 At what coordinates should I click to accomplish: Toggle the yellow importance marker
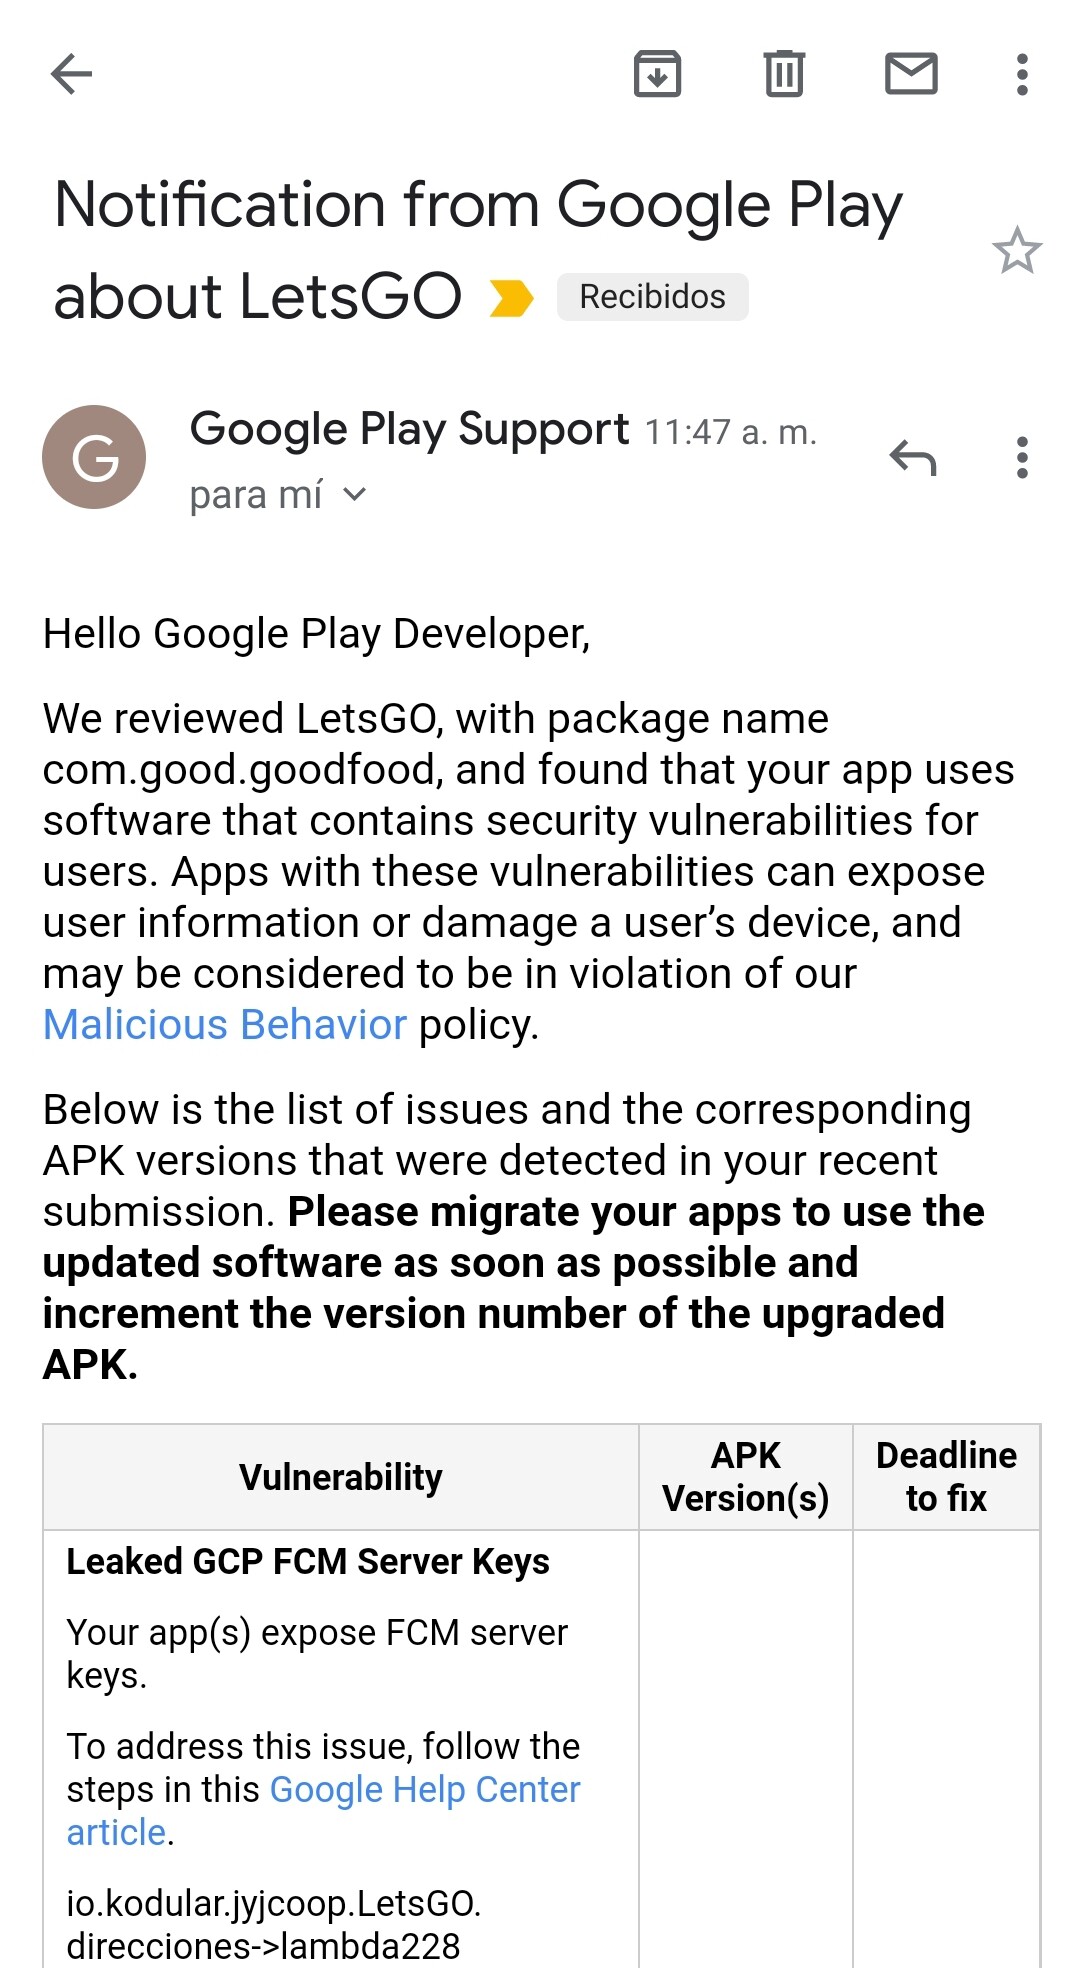511,298
